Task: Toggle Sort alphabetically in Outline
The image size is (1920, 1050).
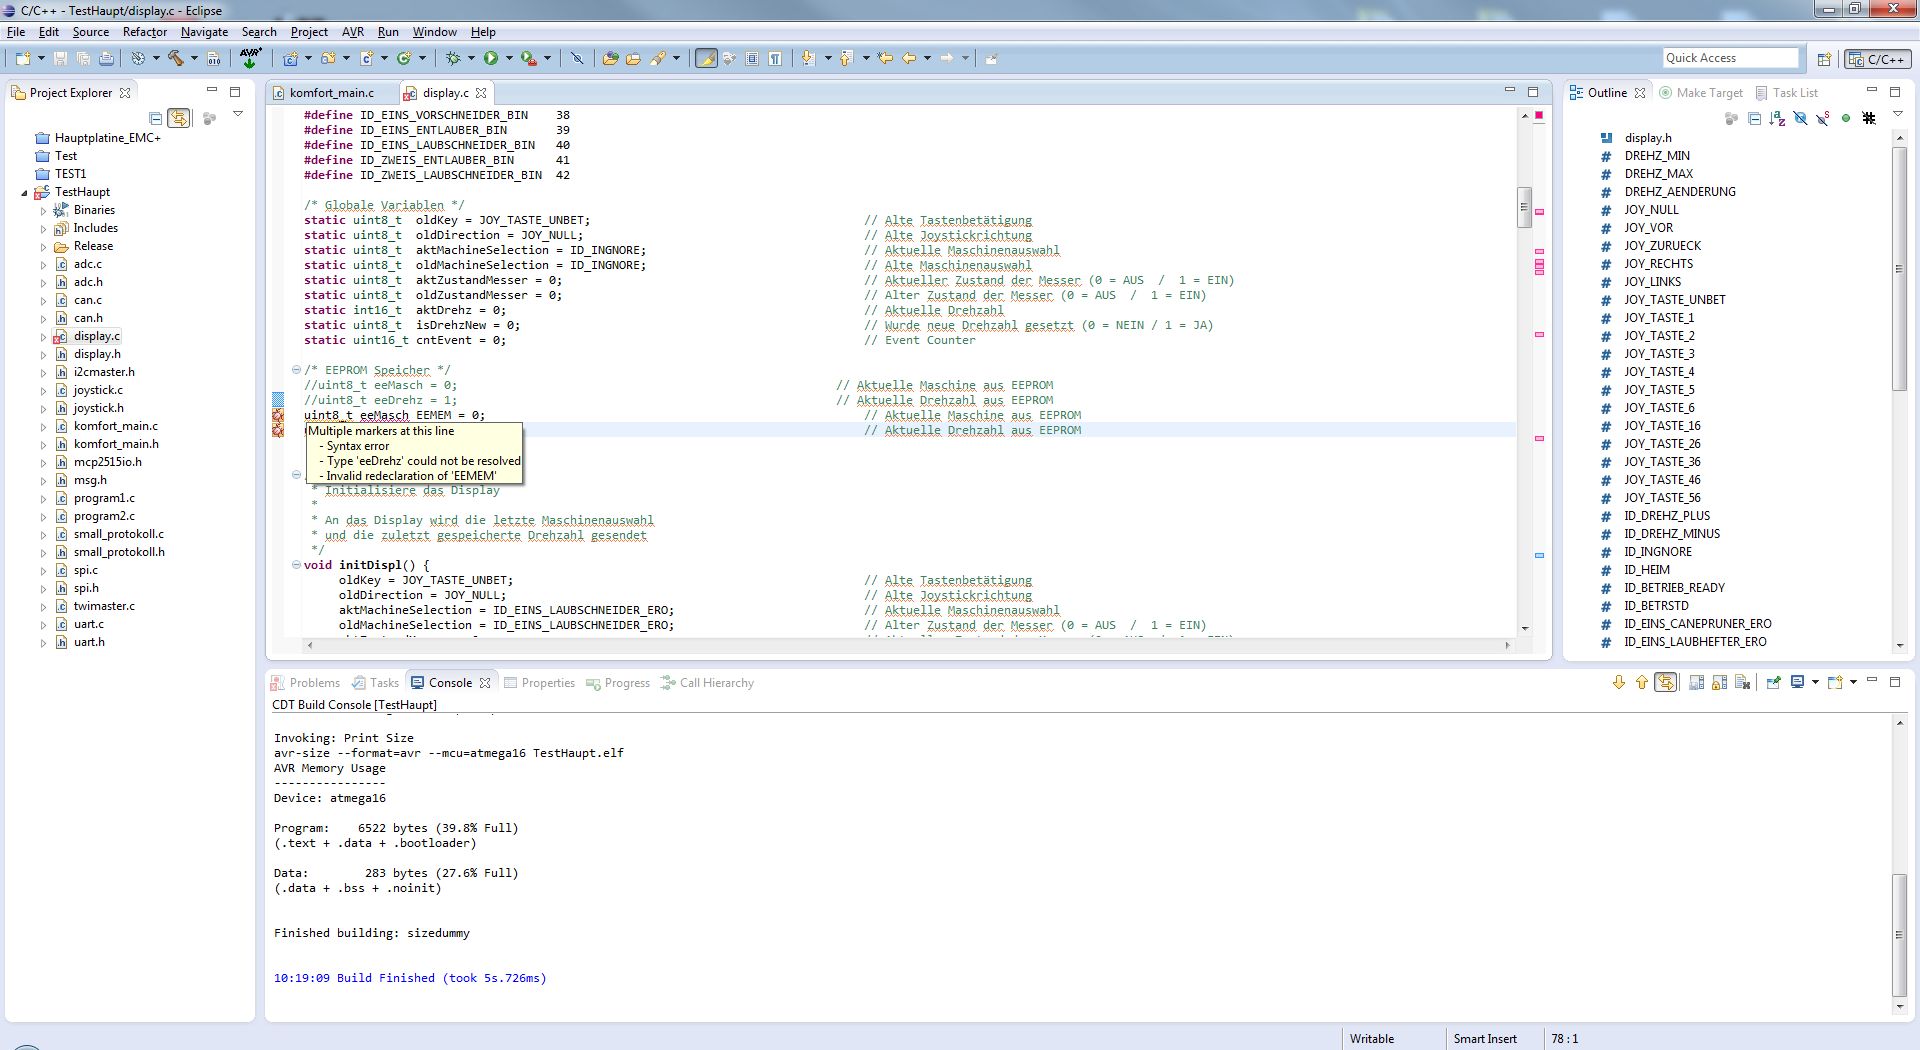Action: [1777, 118]
